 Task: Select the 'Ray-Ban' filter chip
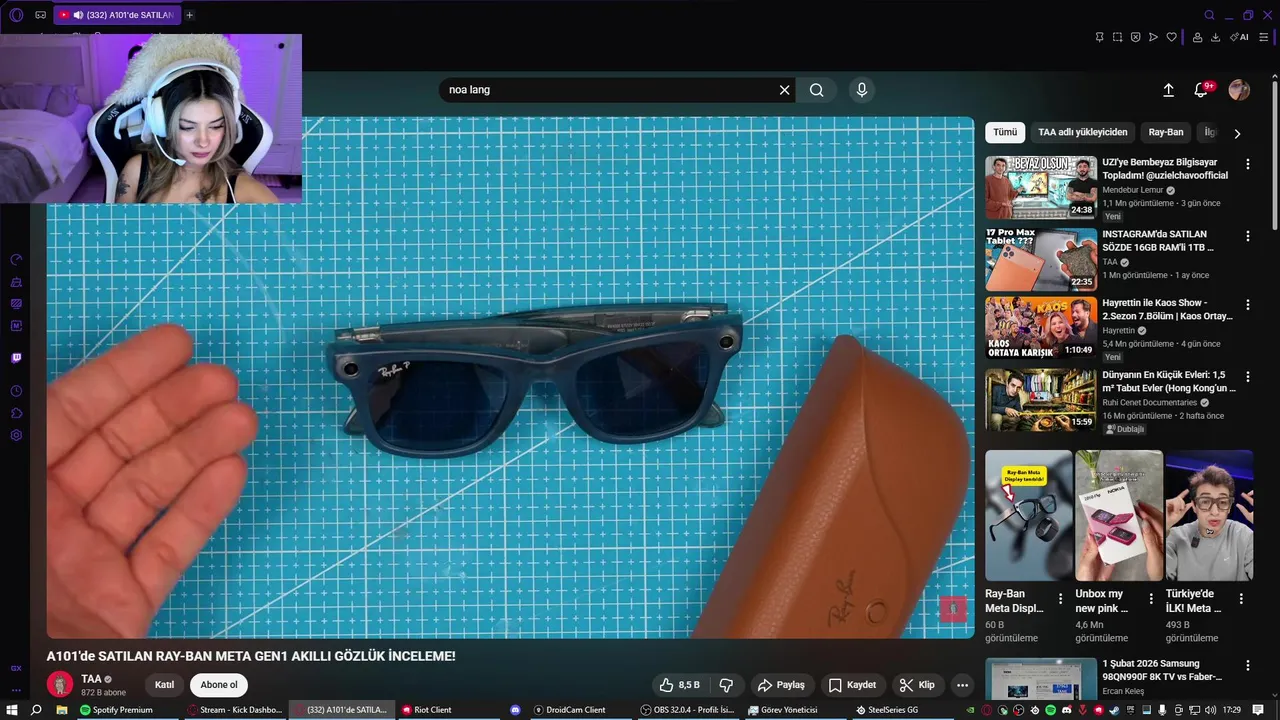1166,132
